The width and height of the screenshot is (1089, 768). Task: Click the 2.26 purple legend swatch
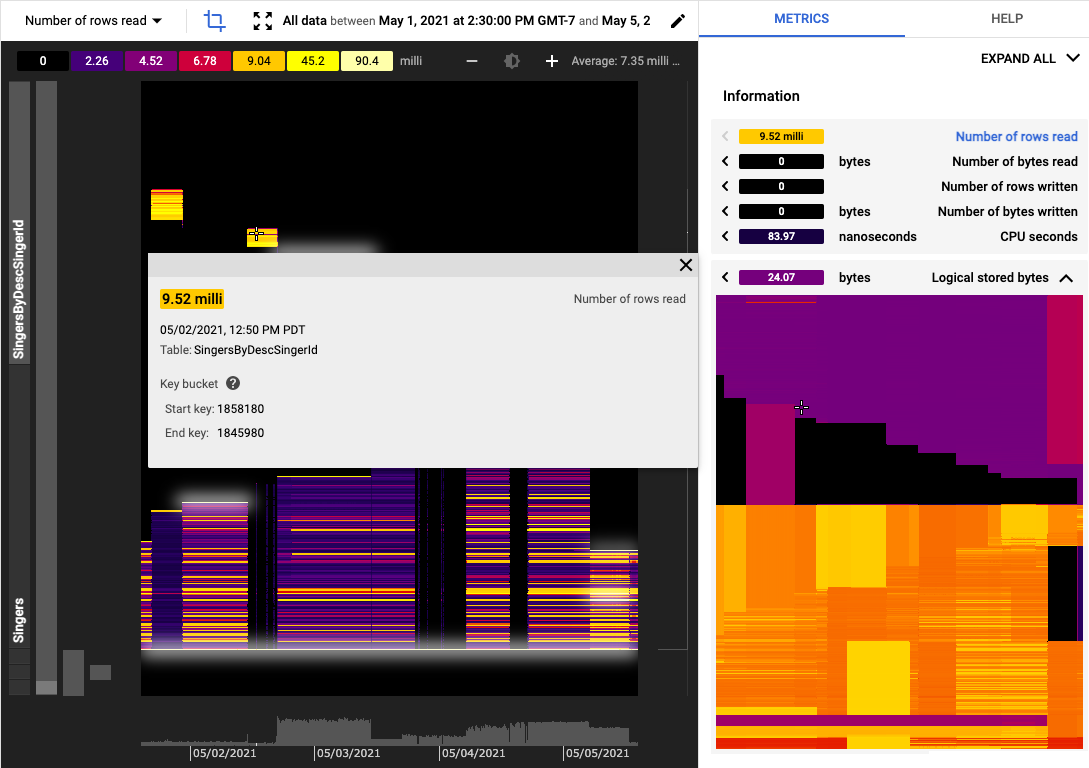[96, 60]
